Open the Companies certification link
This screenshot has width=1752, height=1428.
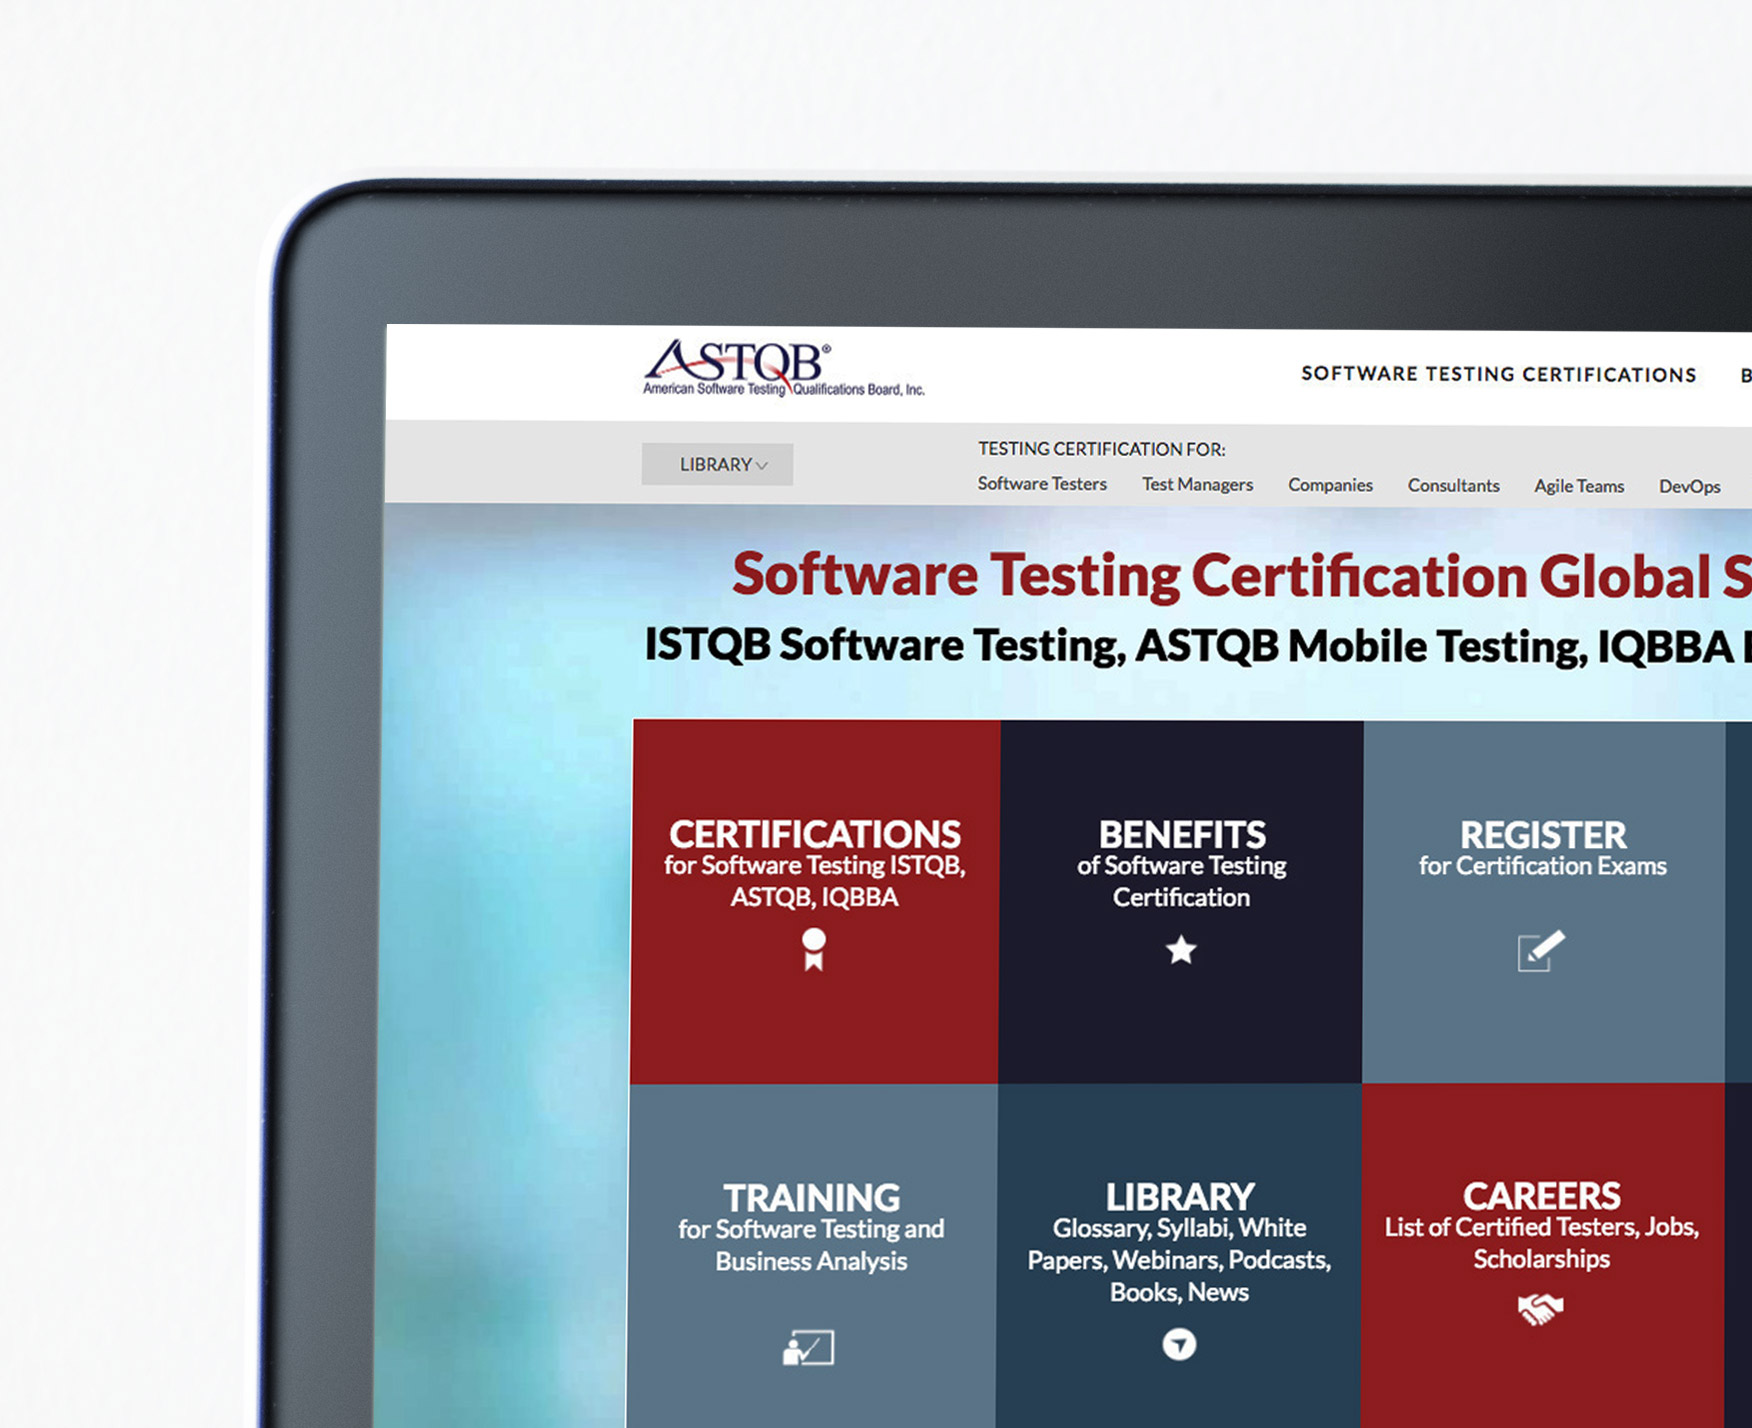pyautogui.click(x=1330, y=485)
